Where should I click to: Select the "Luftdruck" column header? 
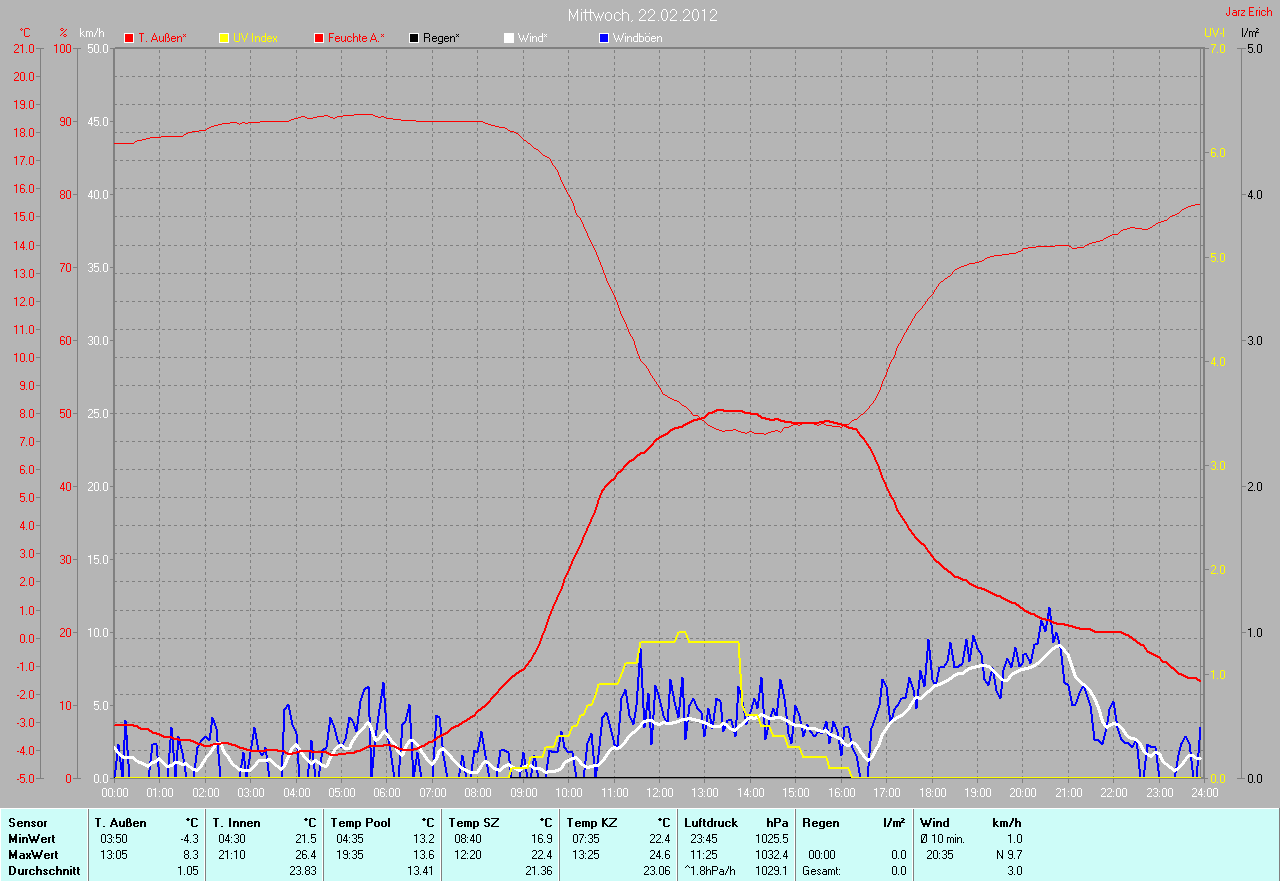[x=712, y=823]
